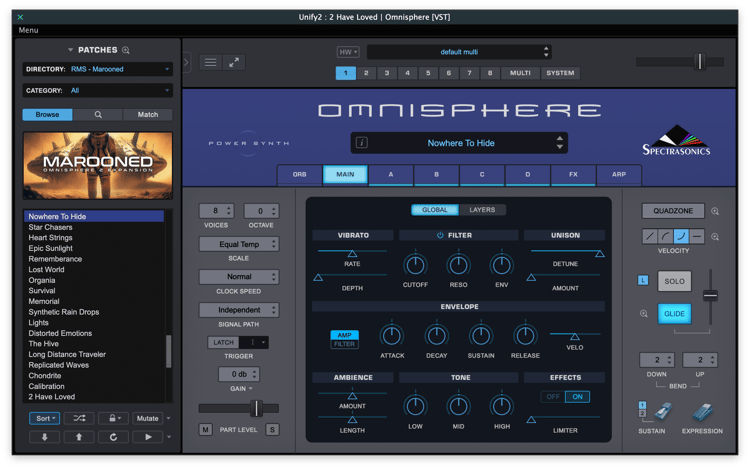Open the Menu bar item
The width and height of the screenshot is (750, 469).
tap(28, 30)
